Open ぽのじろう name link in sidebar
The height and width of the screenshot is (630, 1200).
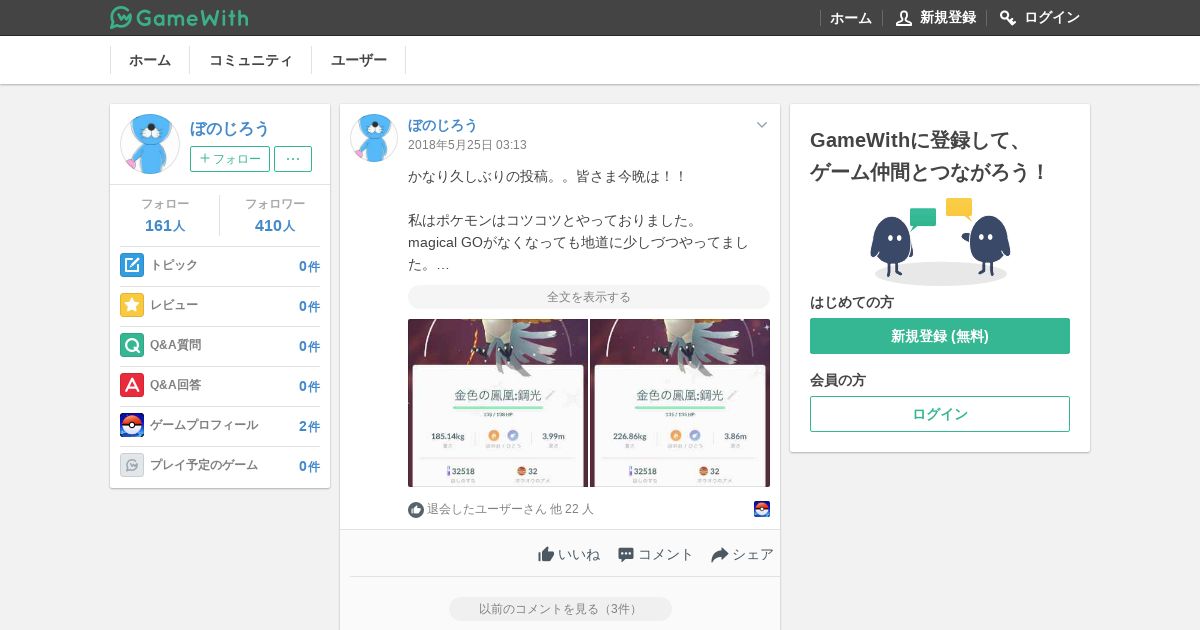pos(230,128)
